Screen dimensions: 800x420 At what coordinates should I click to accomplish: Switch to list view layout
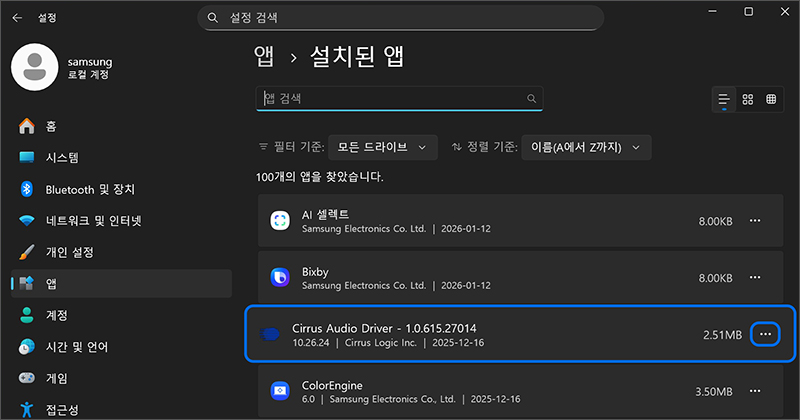(724, 99)
